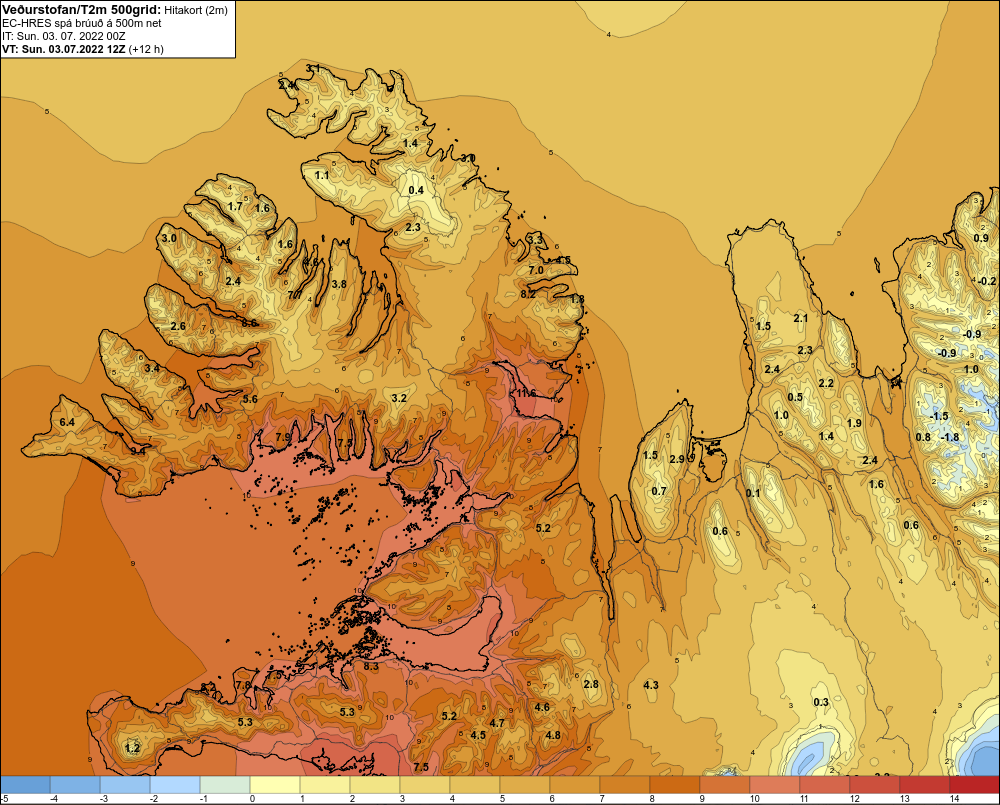1000x805 pixels.
Task: Click the 4.7 temperature value
Action: [497, 723]
